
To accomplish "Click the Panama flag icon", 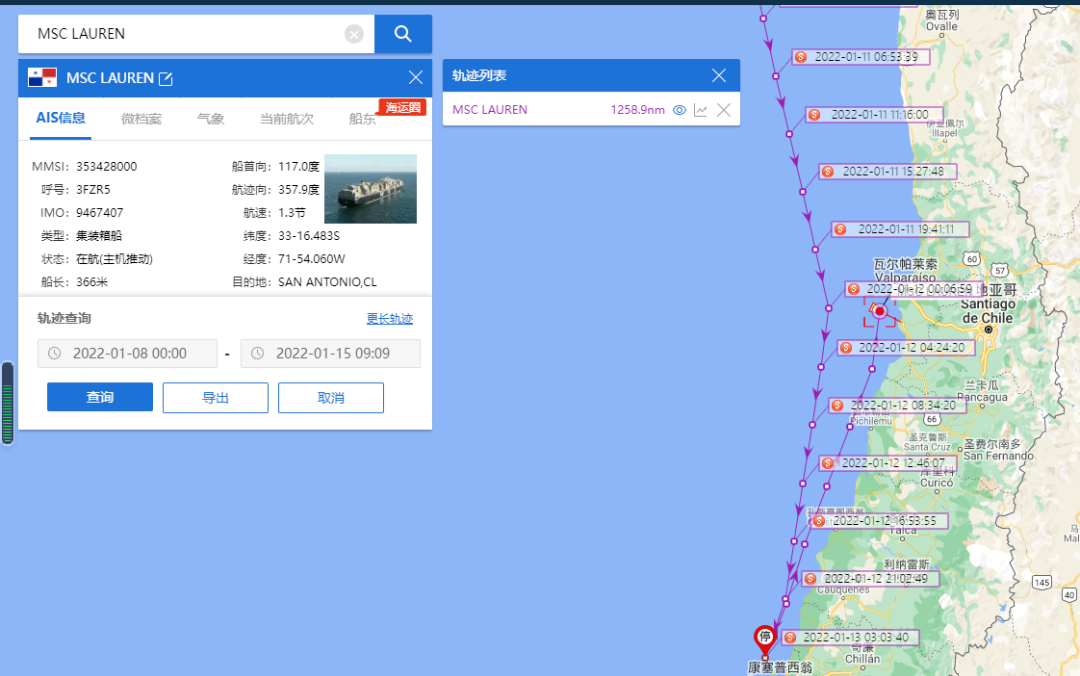I will (x=42, y=78).
